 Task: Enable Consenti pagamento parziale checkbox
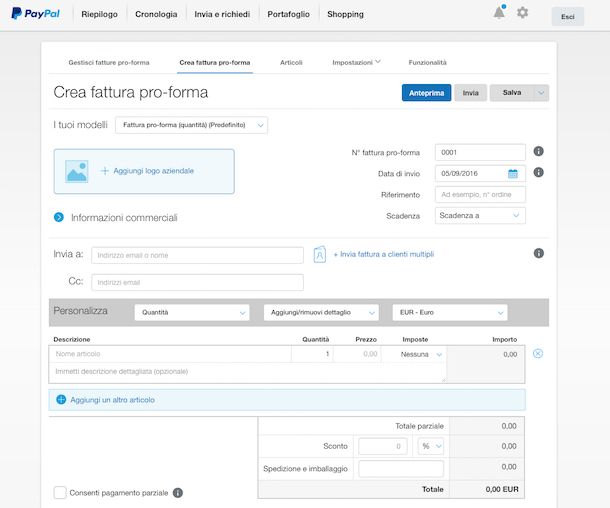click(60, 493)
